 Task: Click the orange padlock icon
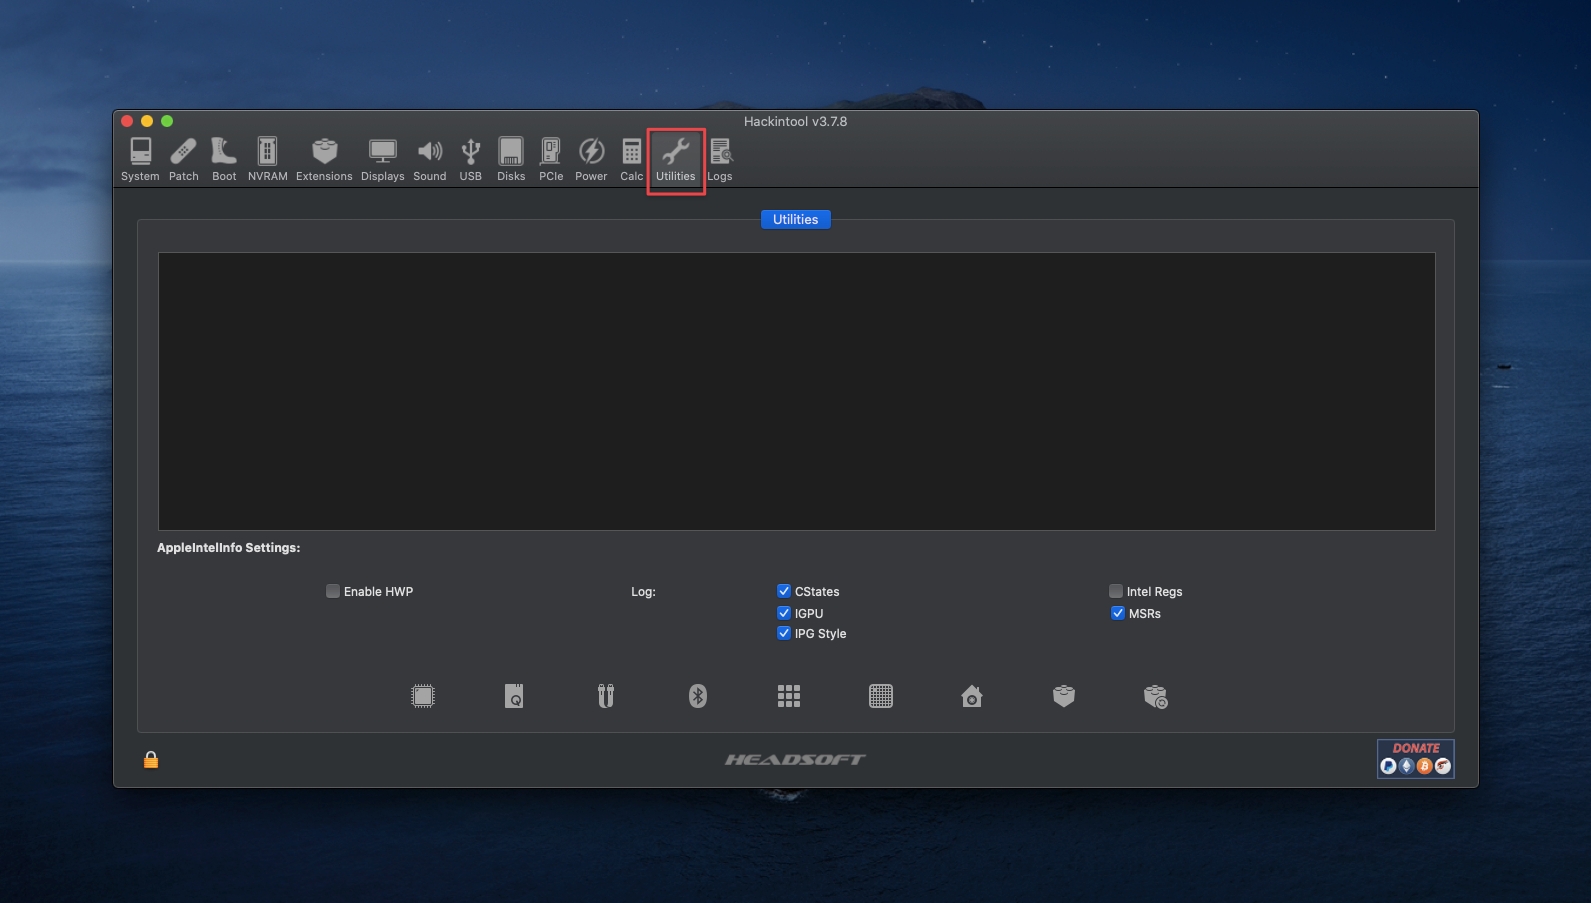(151, 760)
